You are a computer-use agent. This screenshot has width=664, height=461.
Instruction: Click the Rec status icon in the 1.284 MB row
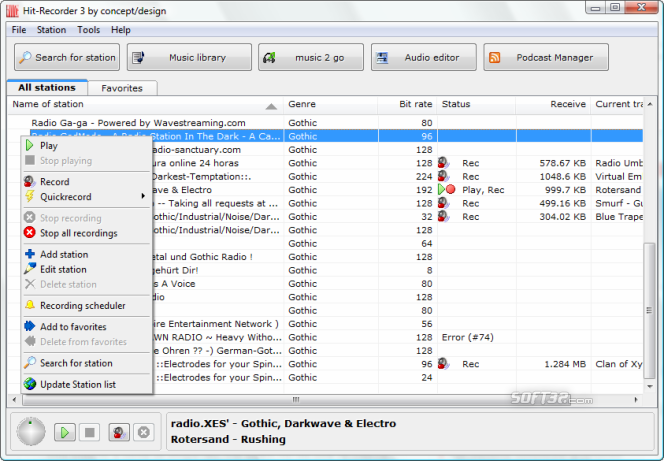443,364
